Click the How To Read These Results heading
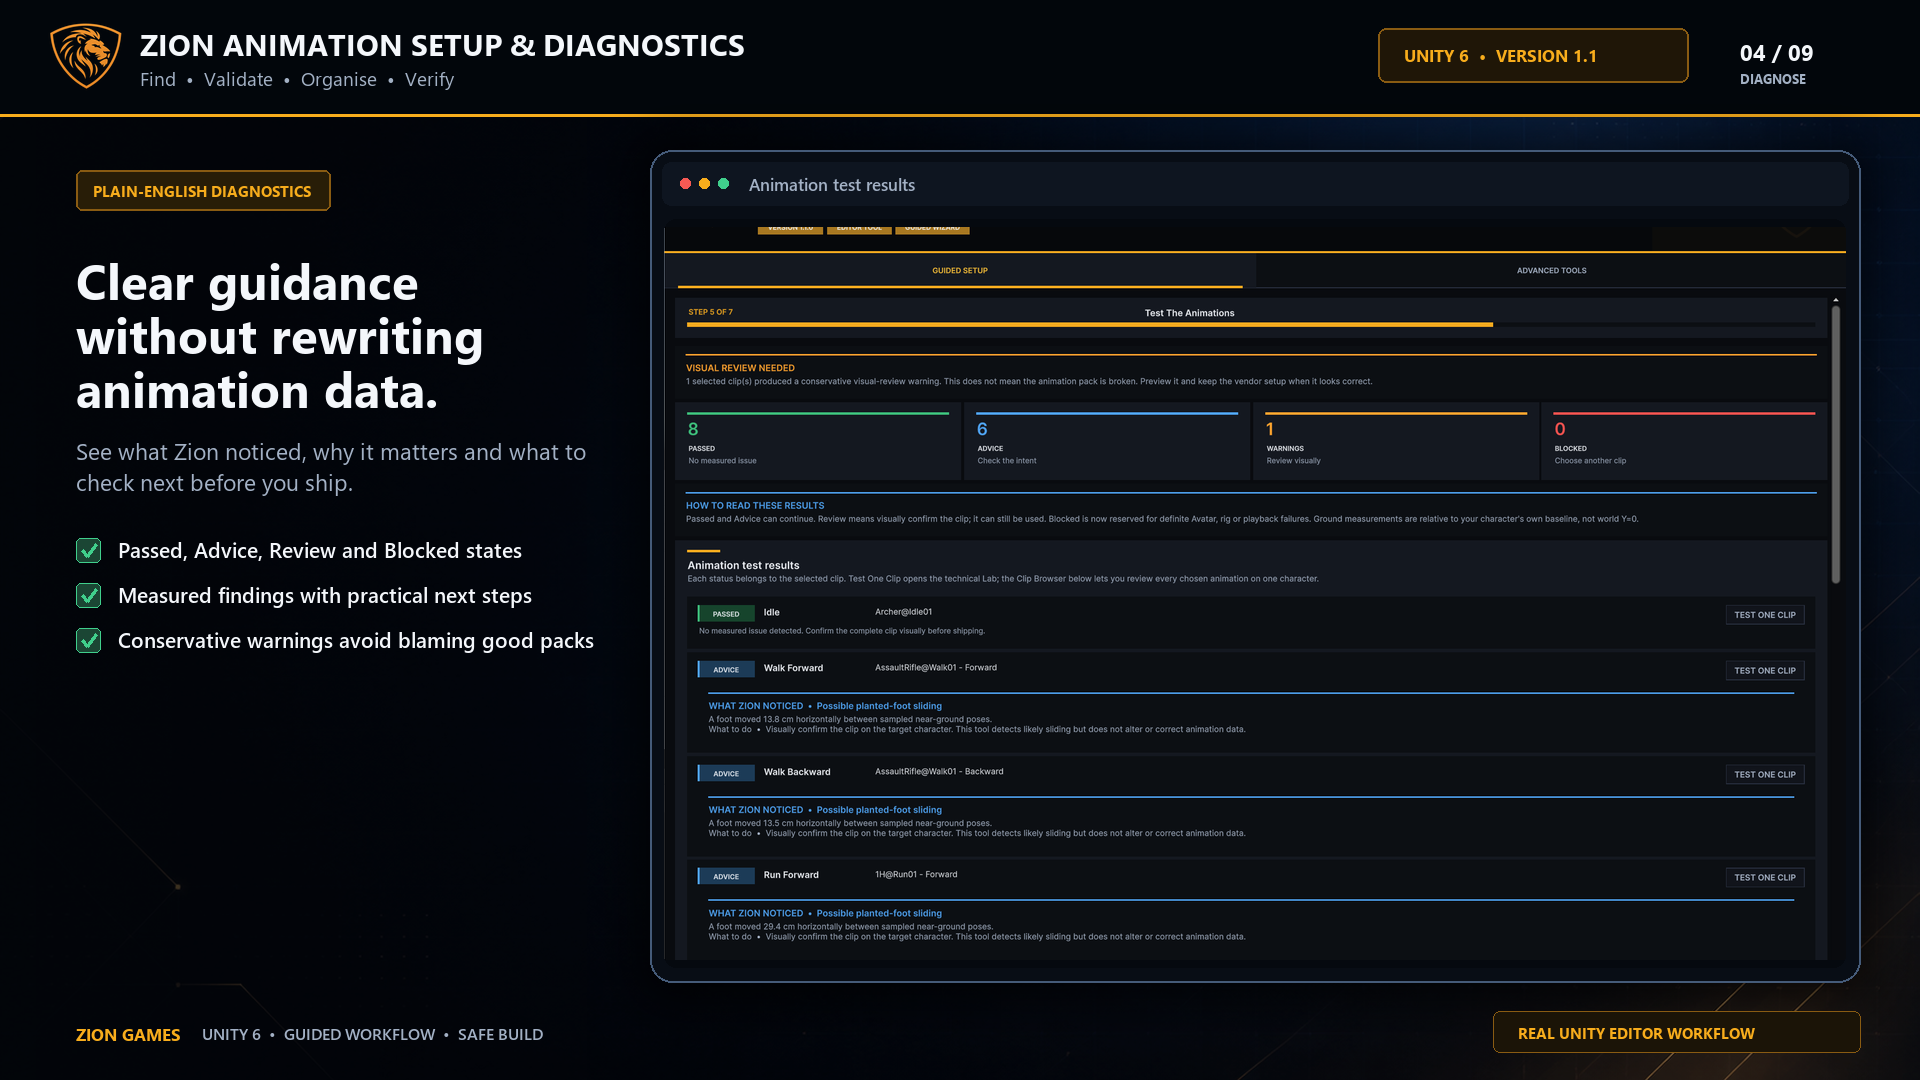The image size is (1920, 1080). click(x=755, y=506)
